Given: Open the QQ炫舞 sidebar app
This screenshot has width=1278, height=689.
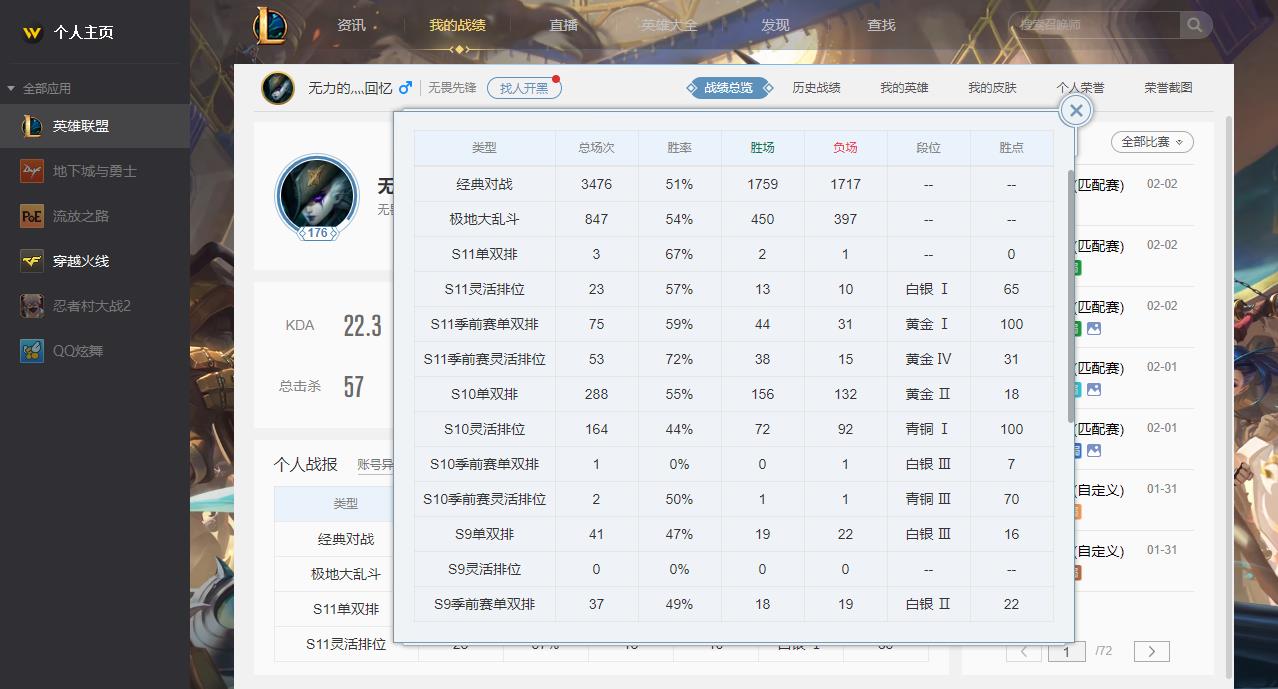Looking at the screenshot, I should pyautogui.click(x=94, y=351).
